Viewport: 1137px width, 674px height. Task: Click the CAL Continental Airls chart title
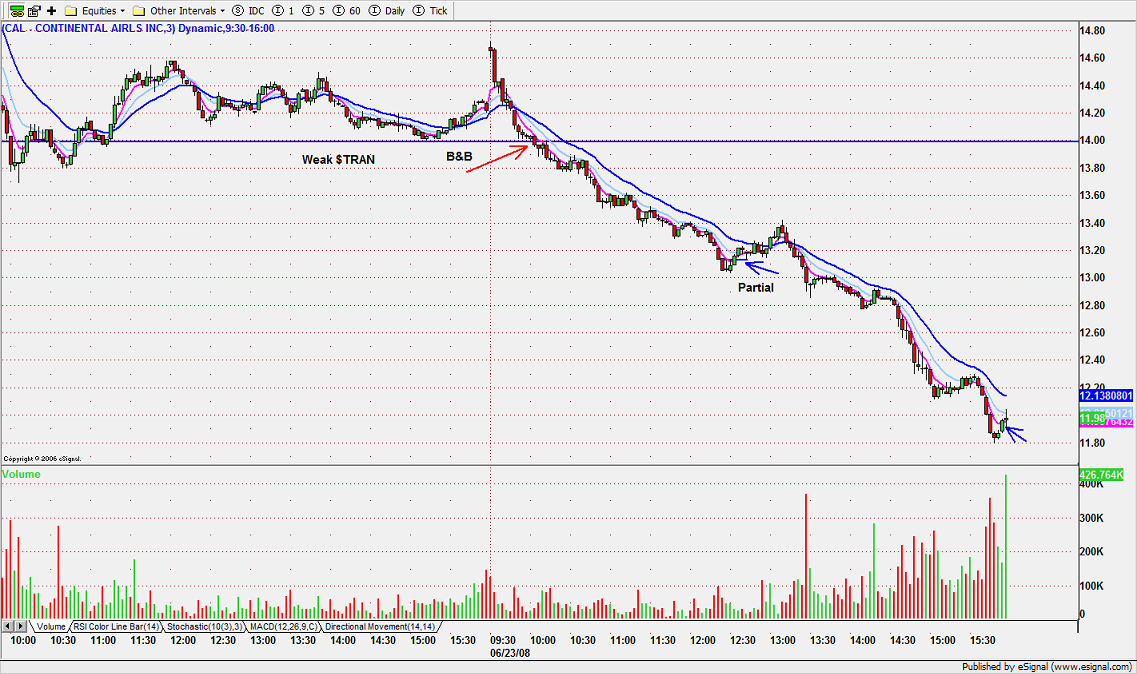138,28
